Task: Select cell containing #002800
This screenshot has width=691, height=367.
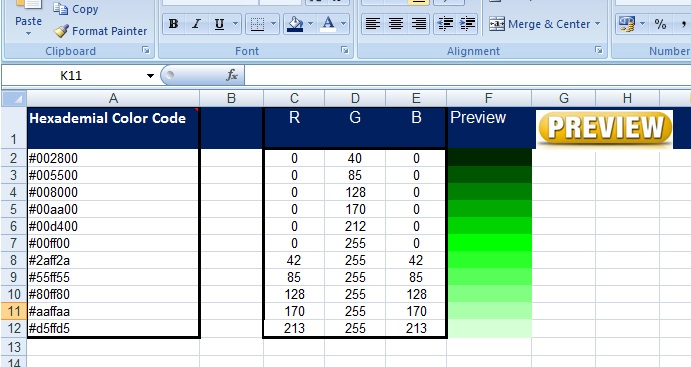Action: pos(113,158)
